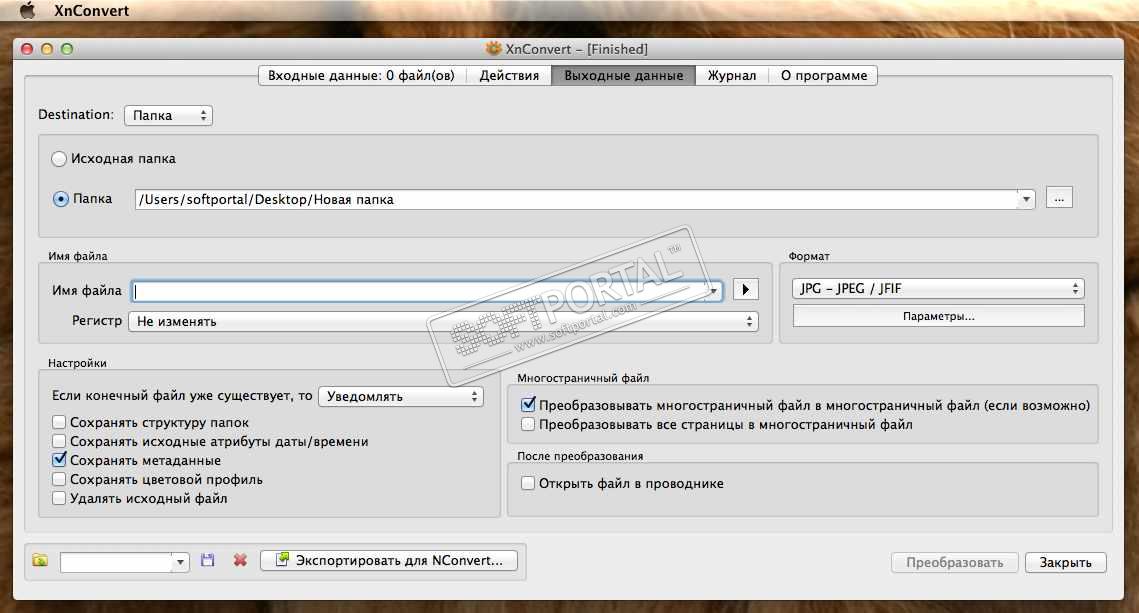Click the Параметры... button
The image size is (1139, 613).
[939, 317]
